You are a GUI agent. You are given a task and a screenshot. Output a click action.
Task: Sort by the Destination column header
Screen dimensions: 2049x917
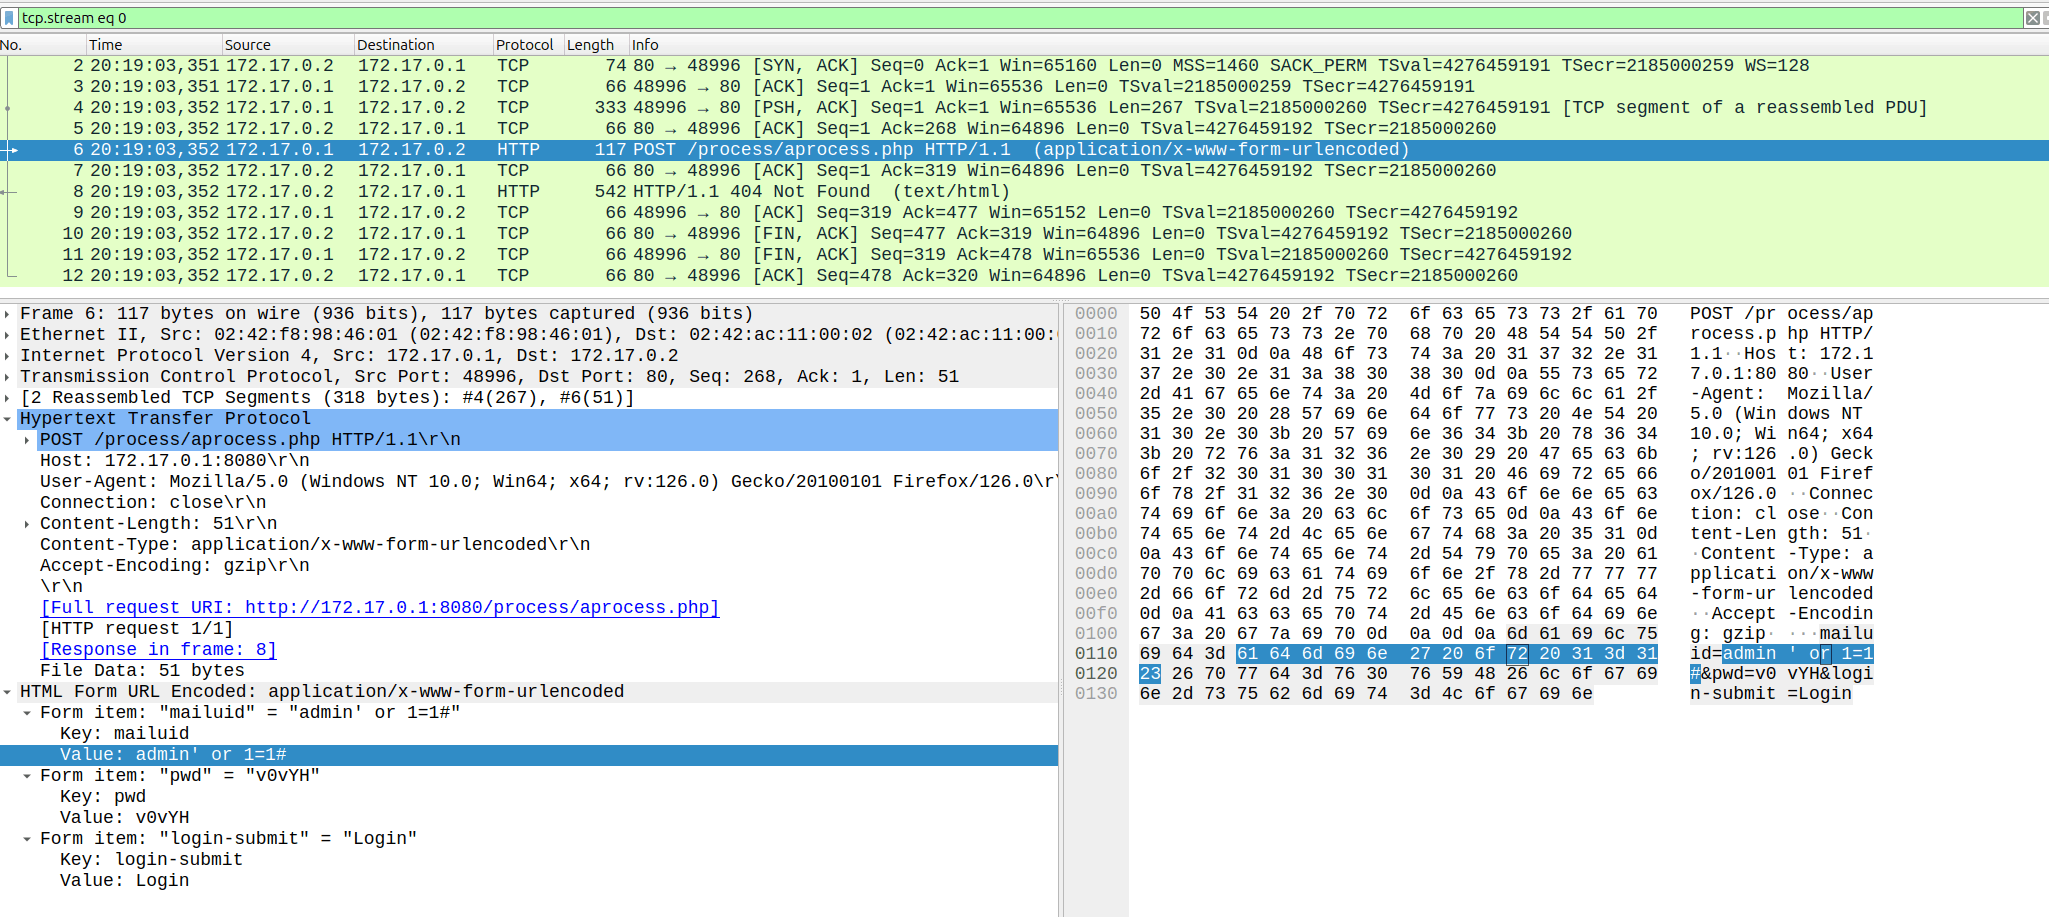(423, 45)
